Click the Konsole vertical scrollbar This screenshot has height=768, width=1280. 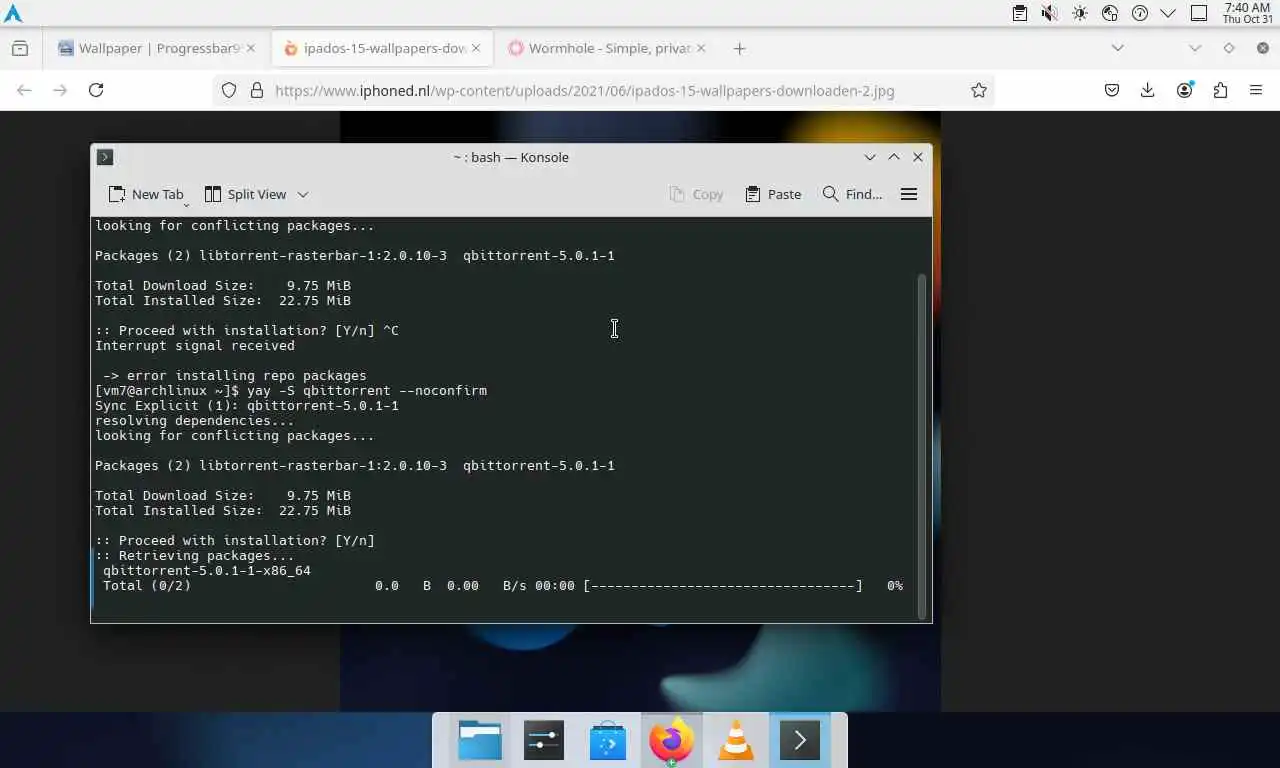click(x=922, y=445)
